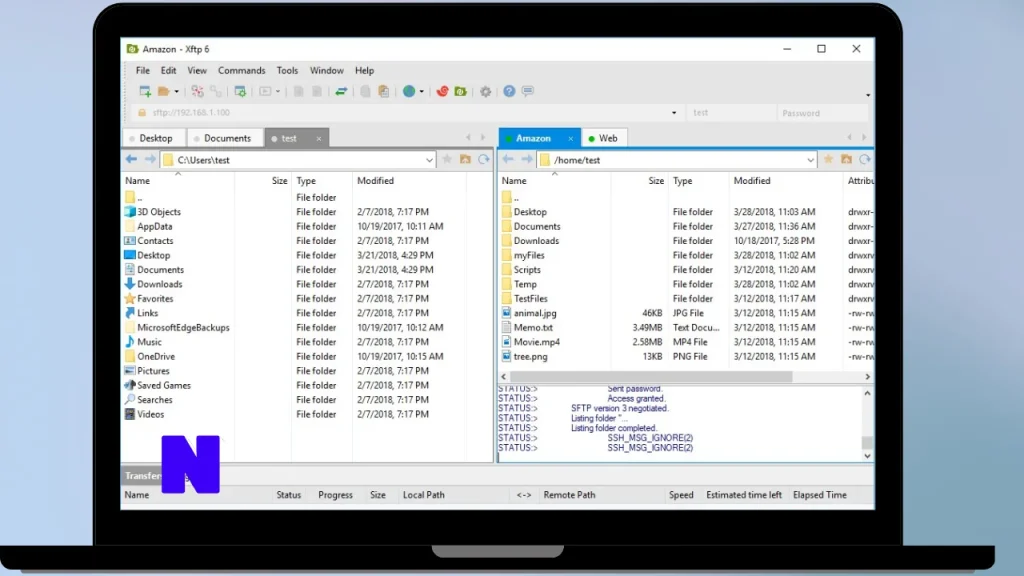Image resolution: width=1024 pixels, height=576 pixels.
Task: Click the local pane forward arrow
Action: (150, 159)
